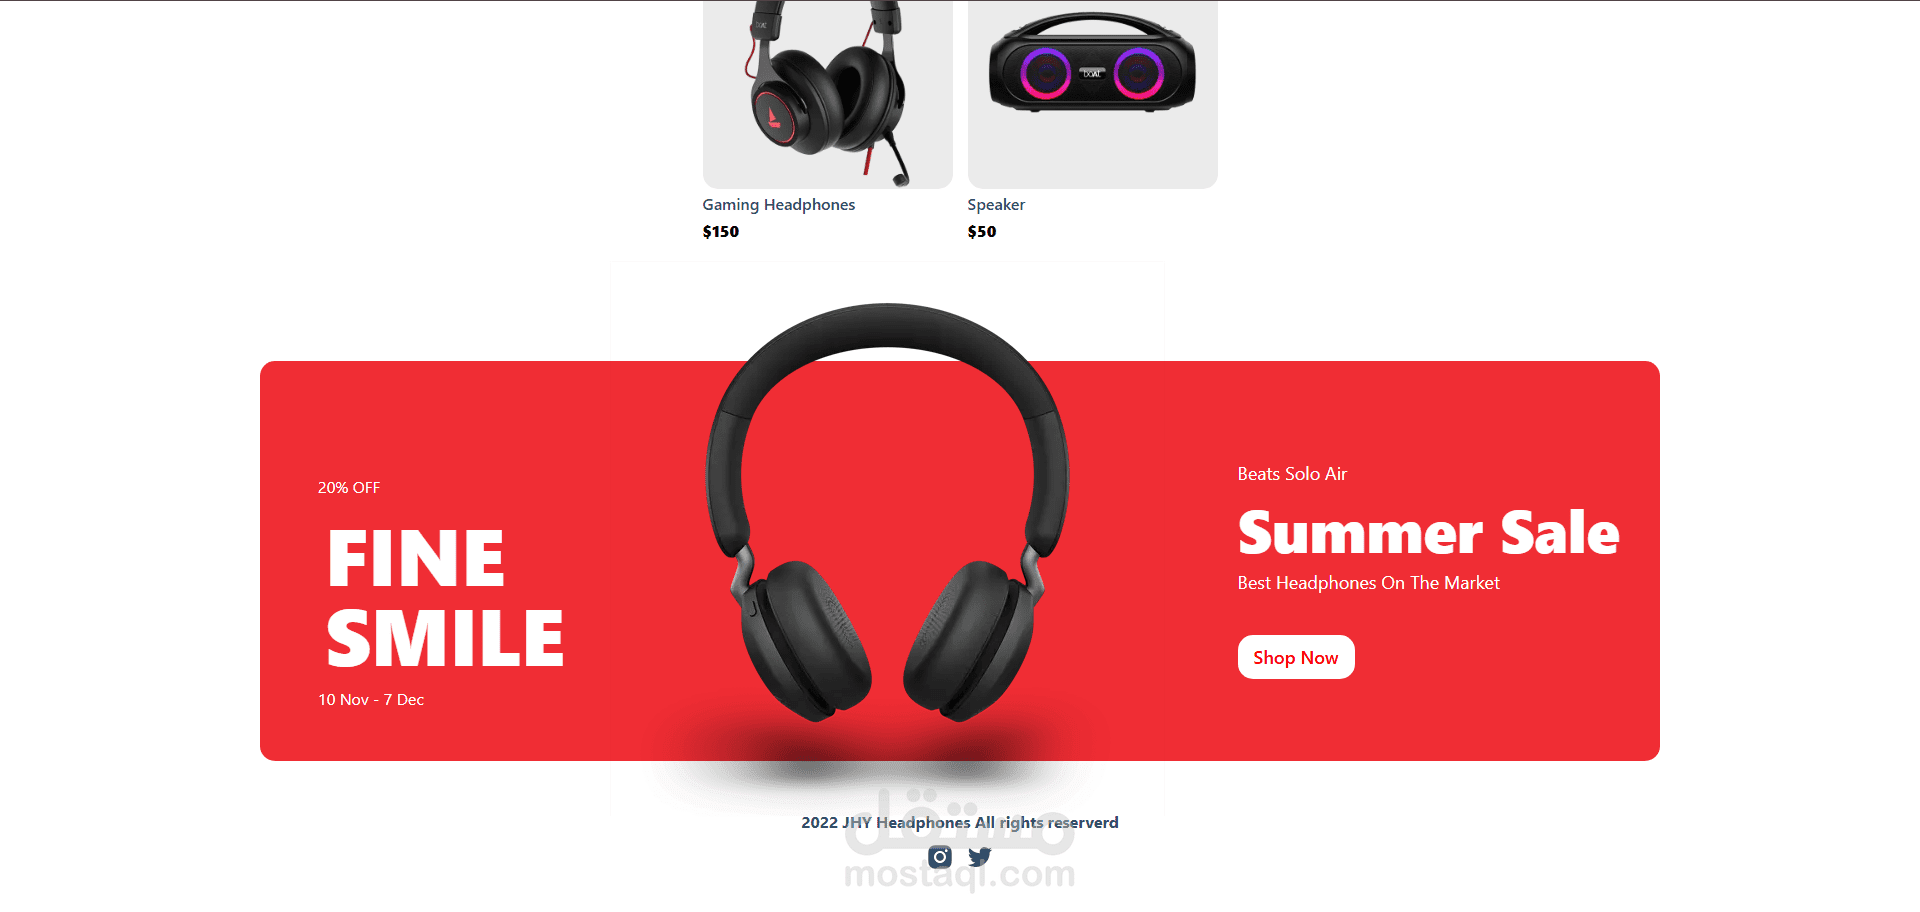Select the Gaming Headphones product name
Viewport: 1920px width, 912px height.
(779, 205)
